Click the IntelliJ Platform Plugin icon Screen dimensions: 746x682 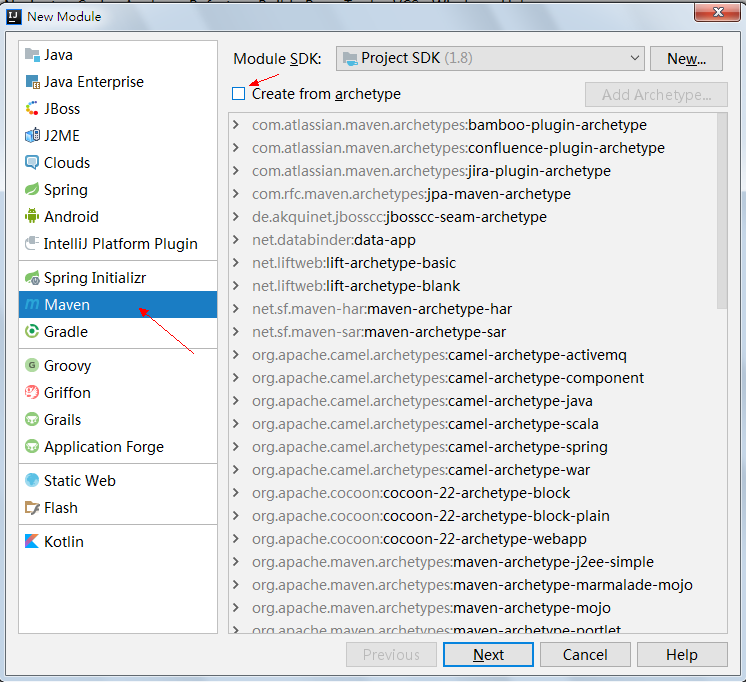click(32, 244)
